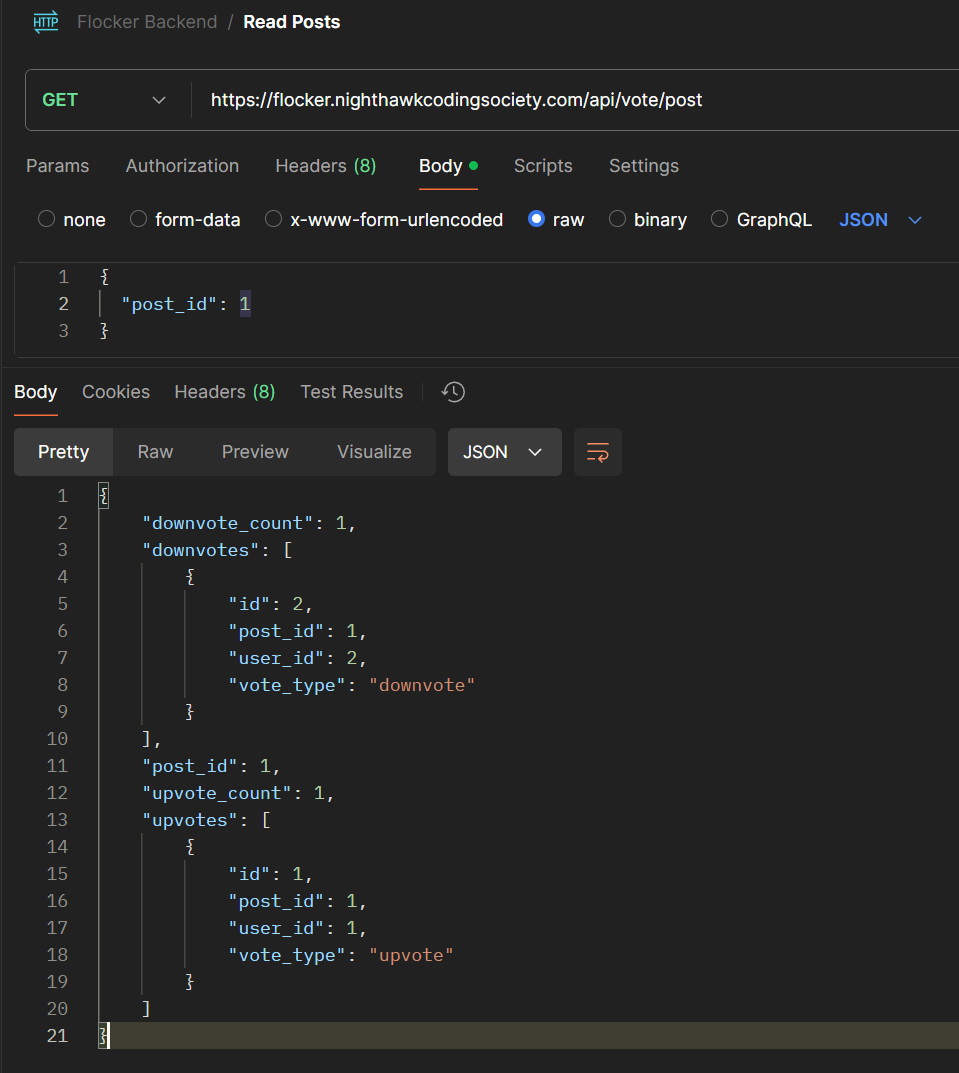Switch to the Params tab

[x=57, y=166]
